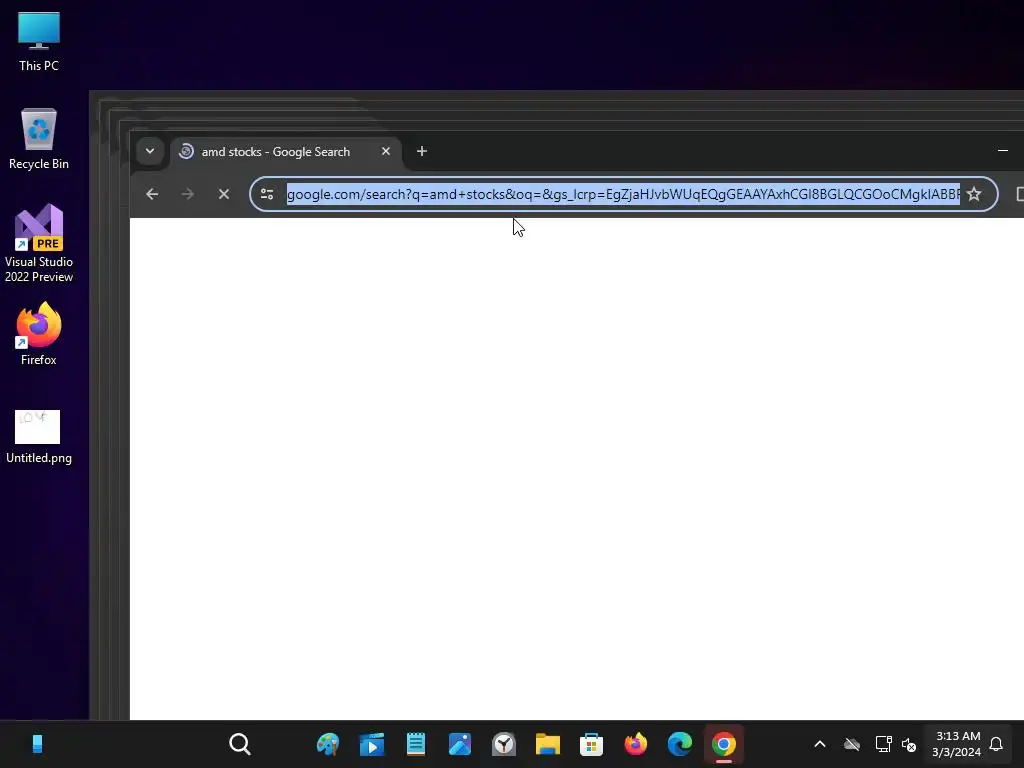1024x768 pixels.
Task: Launch Paint from the taskbar
Action: (328, 744)
